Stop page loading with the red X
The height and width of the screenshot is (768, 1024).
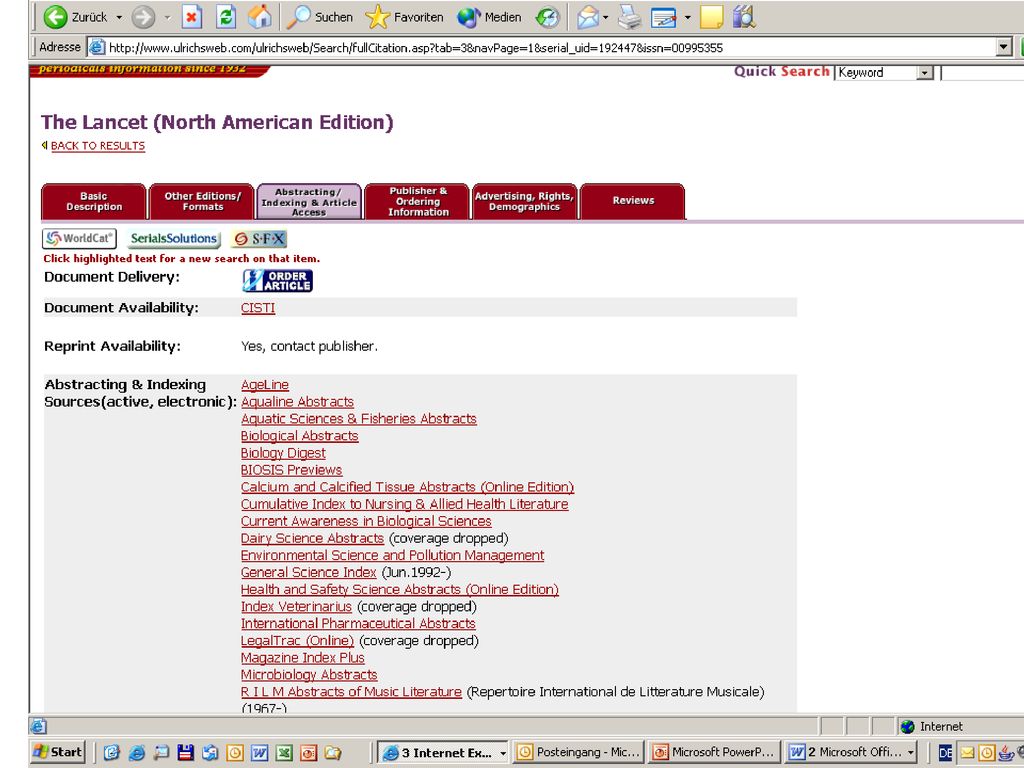(191, 17)
